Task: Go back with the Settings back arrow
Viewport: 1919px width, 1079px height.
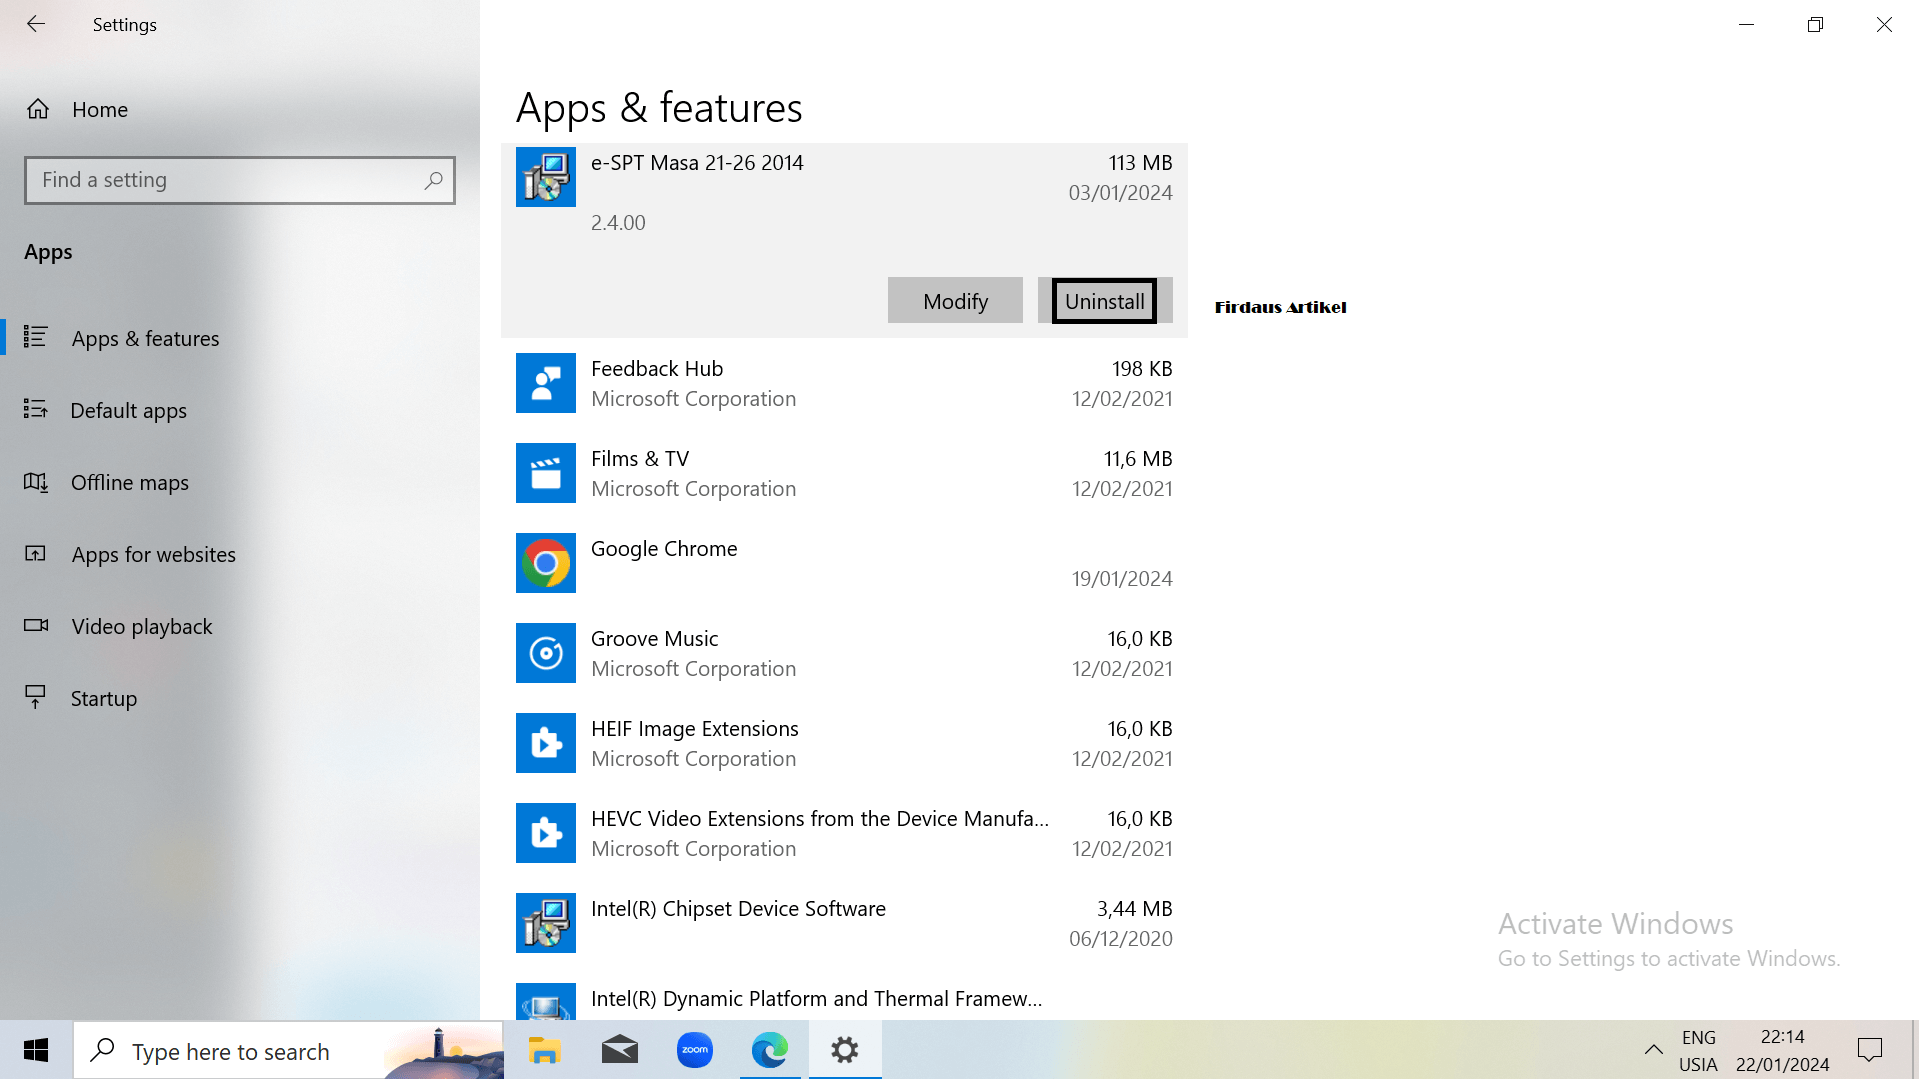Action: point(36,24)
